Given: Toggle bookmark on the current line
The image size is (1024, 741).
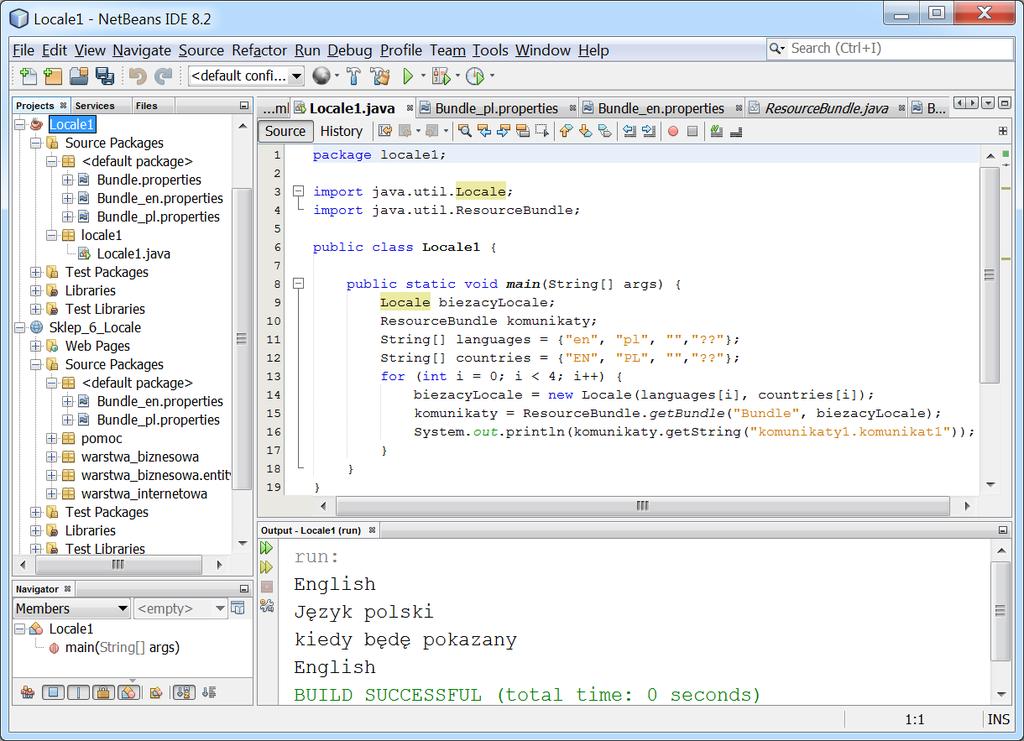Looking at the screenshot, I should pos(605,131).
